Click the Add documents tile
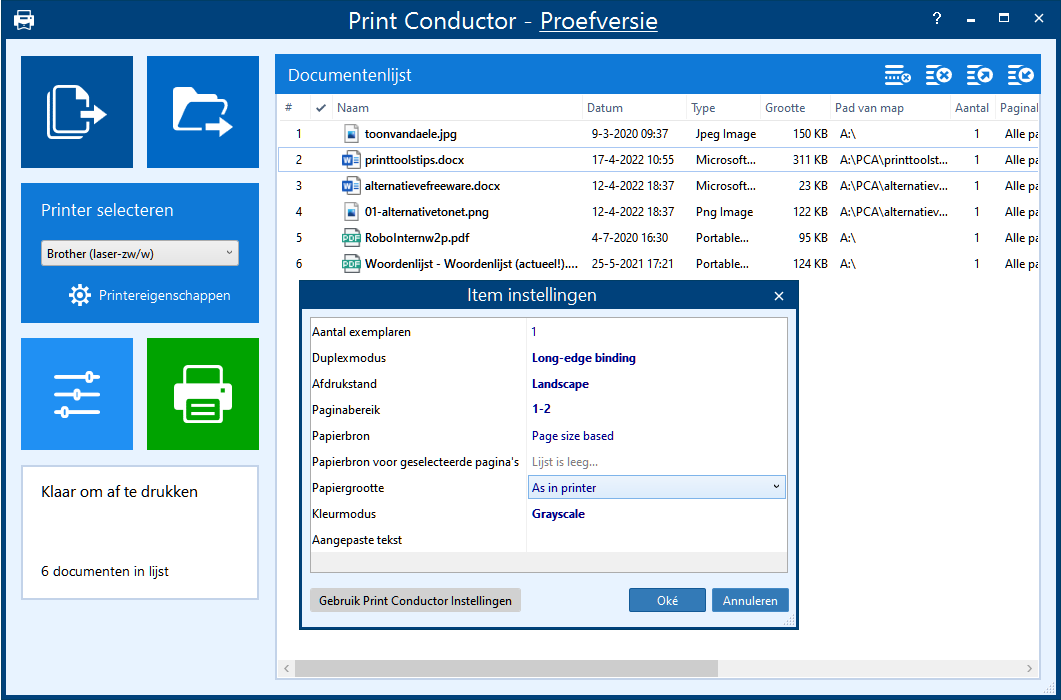Image resolution: width=1061 pixels, height=700 pixels. click(x=77, y=112)
